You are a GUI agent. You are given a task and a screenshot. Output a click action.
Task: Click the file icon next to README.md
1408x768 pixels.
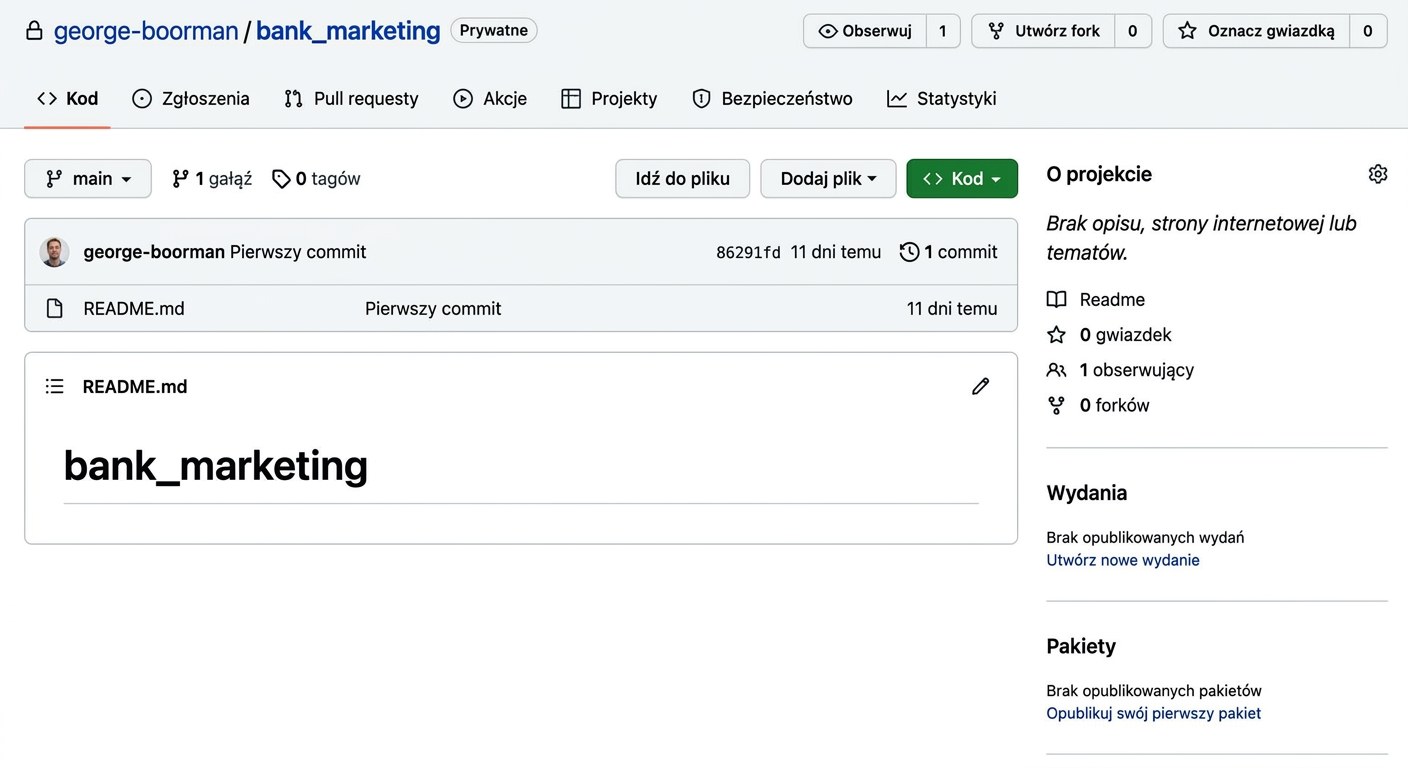click(55, 309)
